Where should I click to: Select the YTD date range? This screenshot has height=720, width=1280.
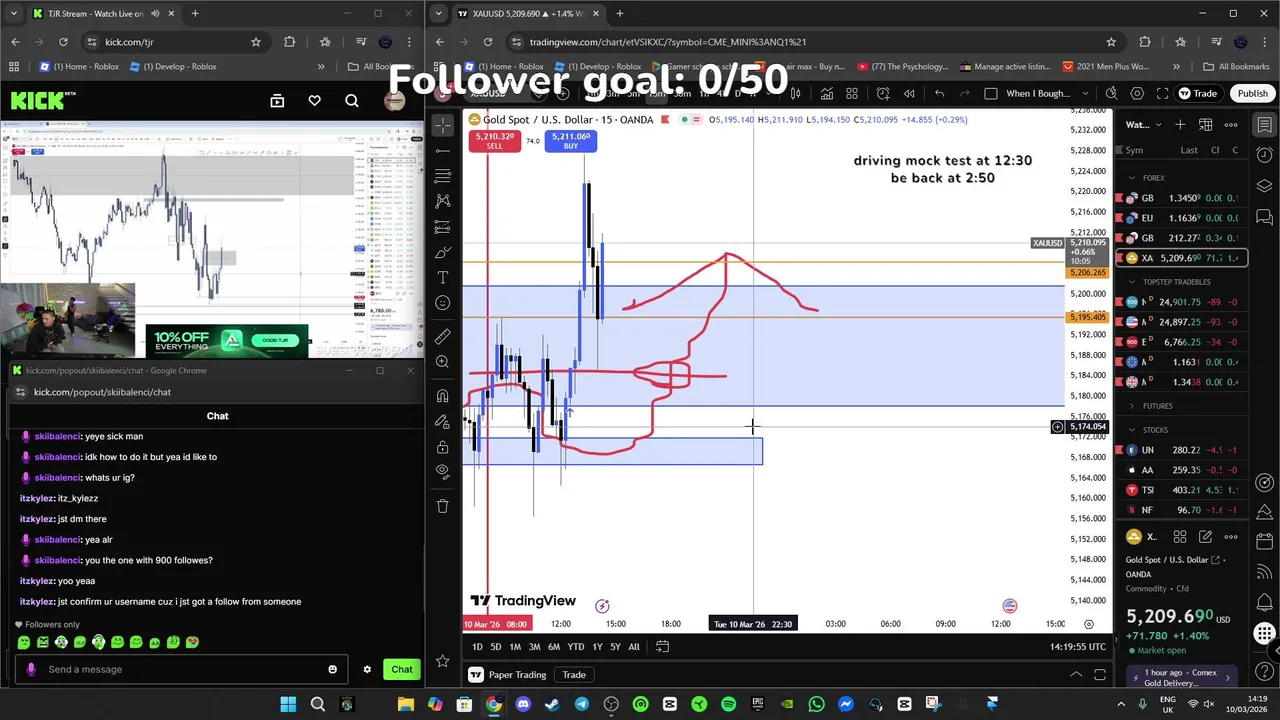click(576, 647)
